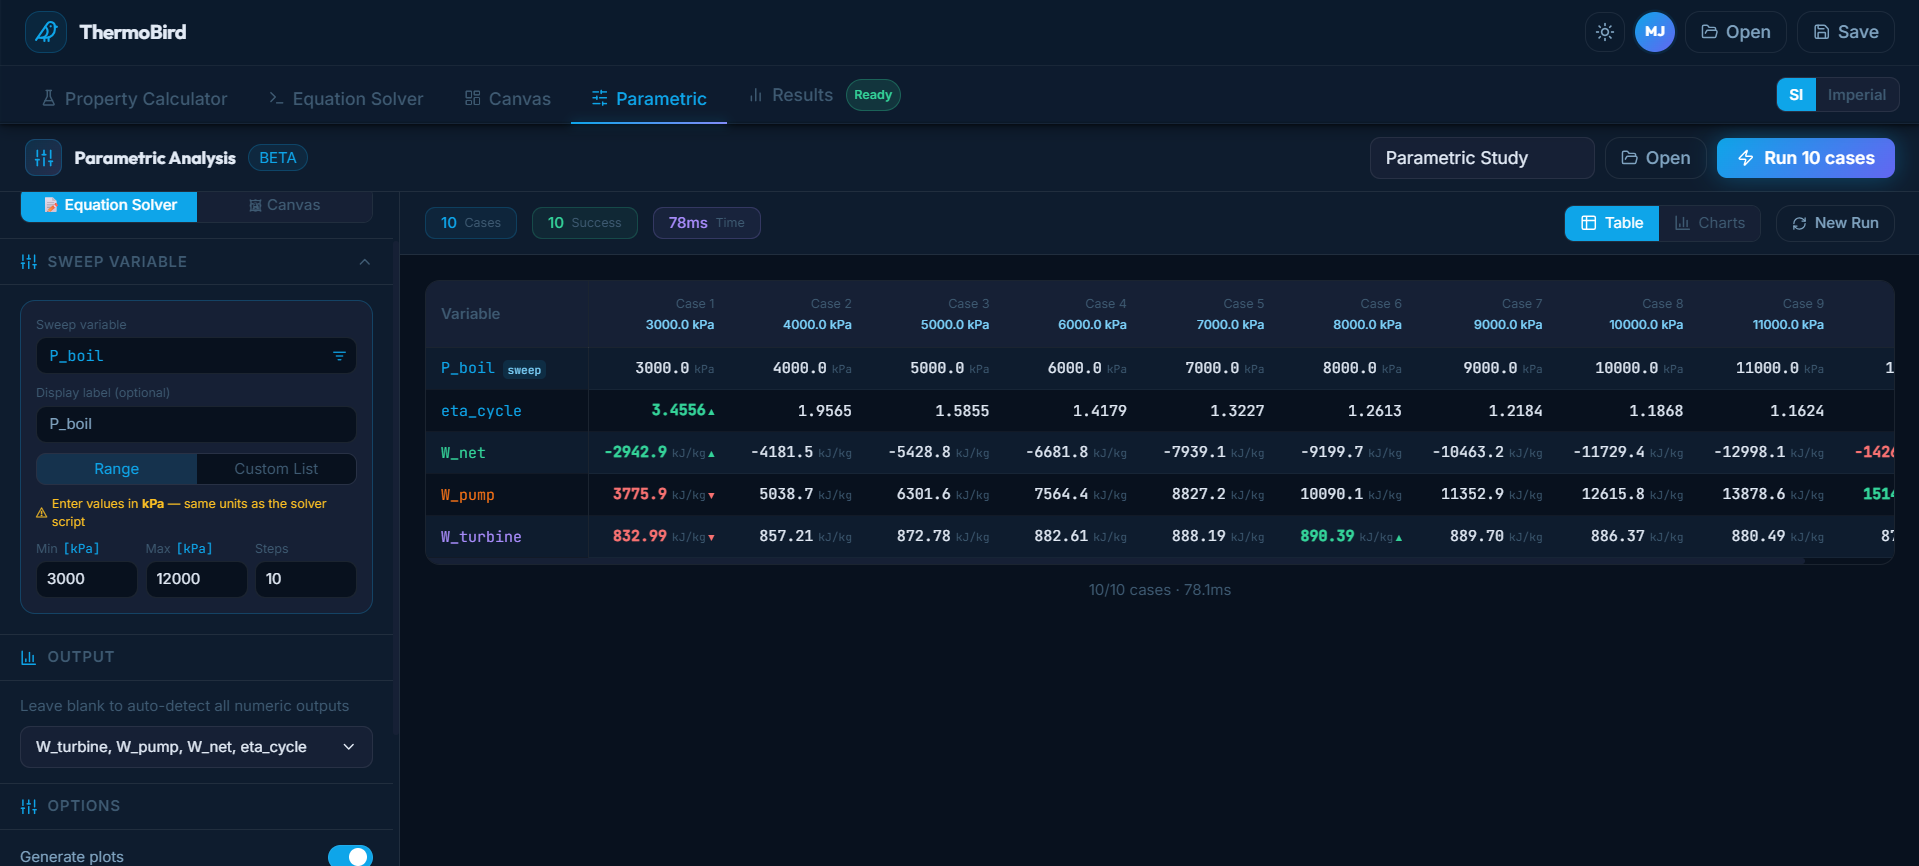Screen dimensions: 1919x866
Task: Click the Output section chart icon
Action: point(29,657)
